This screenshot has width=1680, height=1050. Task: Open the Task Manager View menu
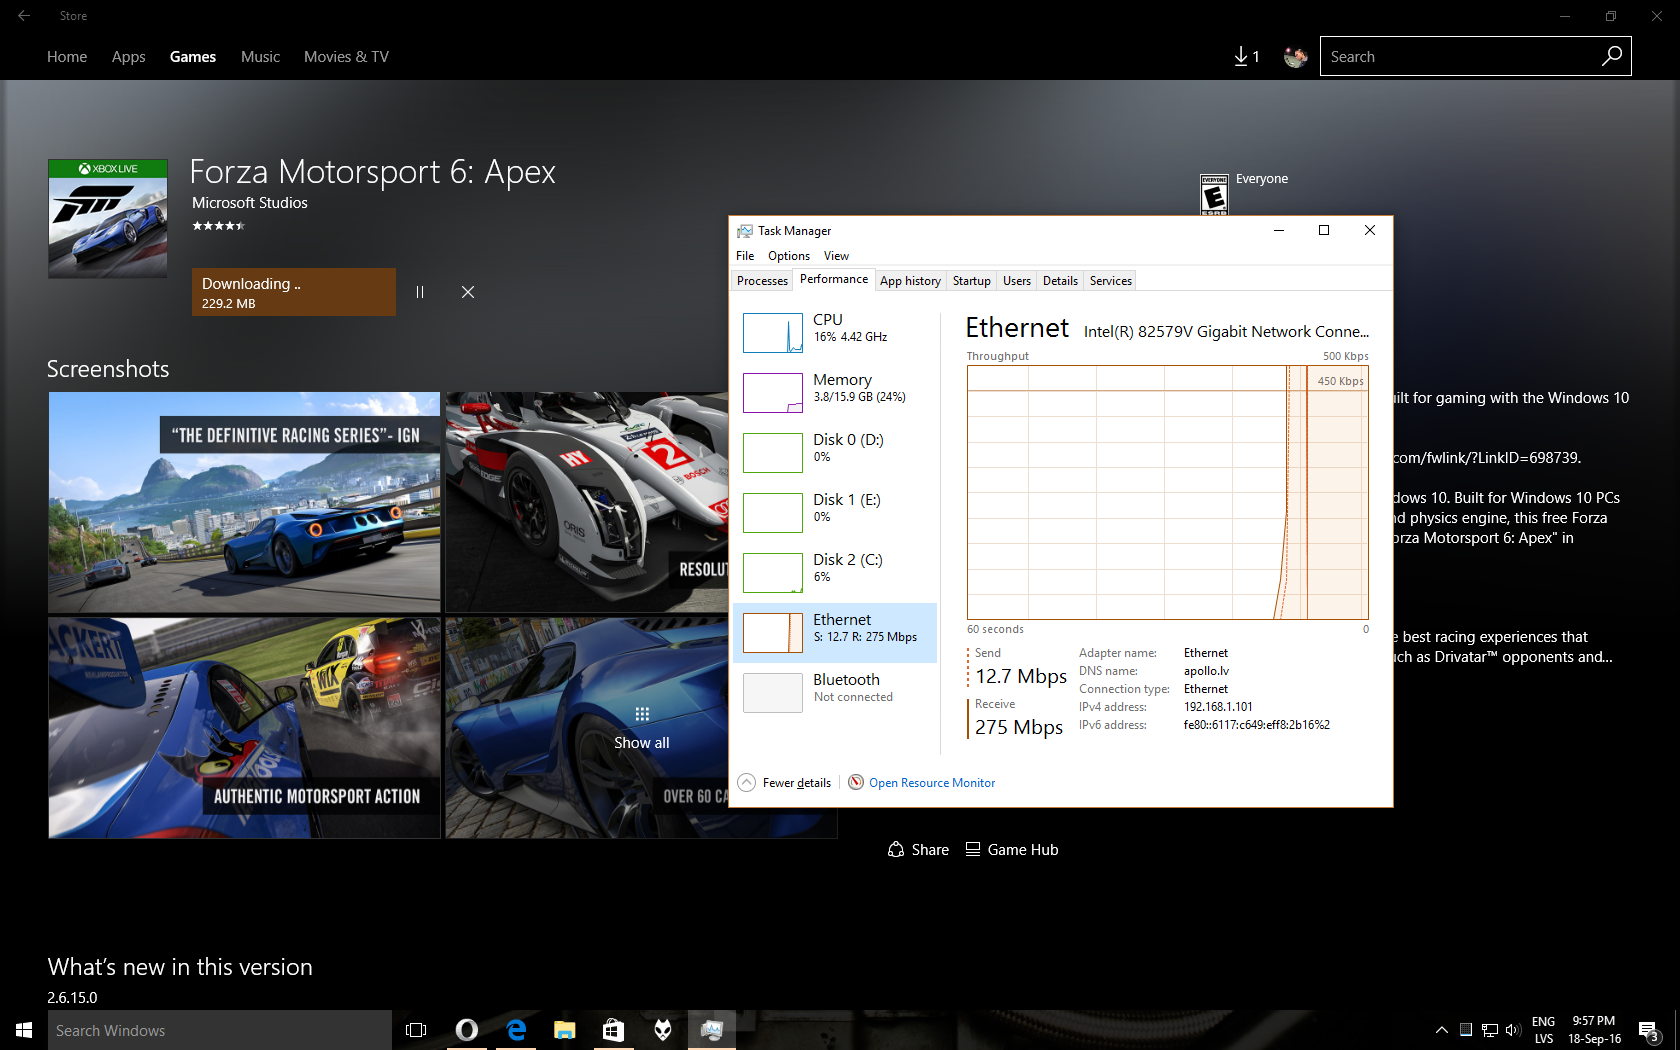pyautogui.click(x=836, y=256)
